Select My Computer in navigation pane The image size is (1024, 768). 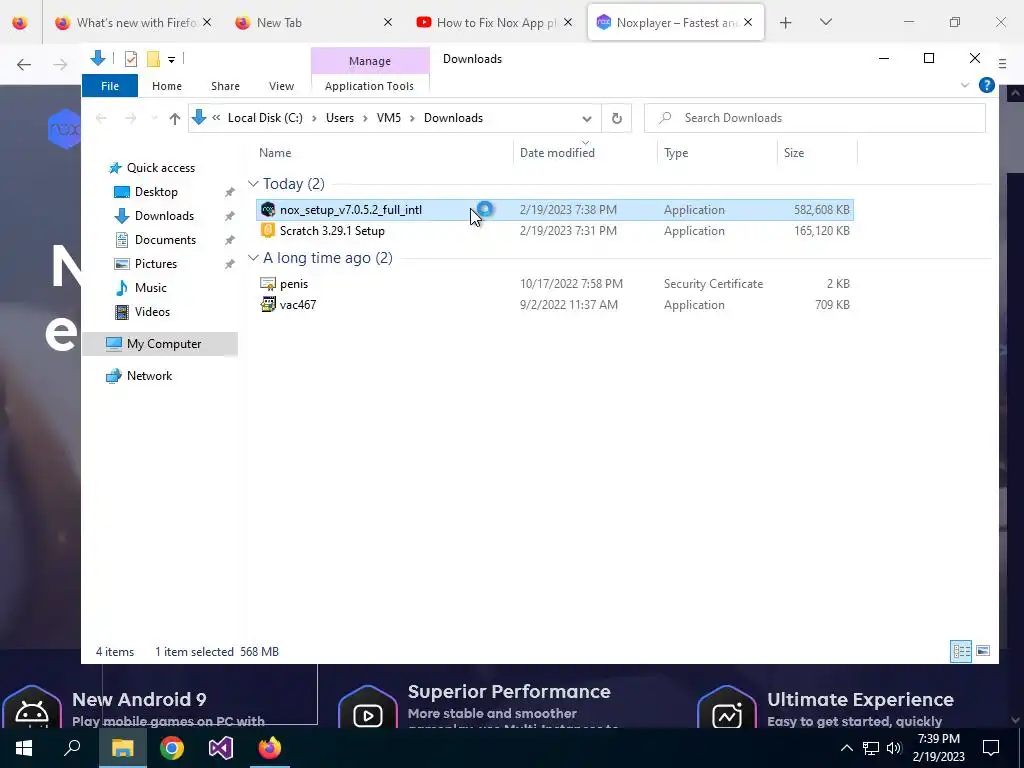(160, 344)
